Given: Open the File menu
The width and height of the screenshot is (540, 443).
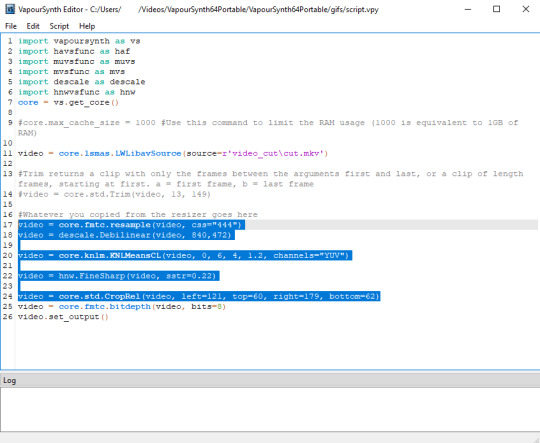Looking at the screenshot, I should [11, 26].
